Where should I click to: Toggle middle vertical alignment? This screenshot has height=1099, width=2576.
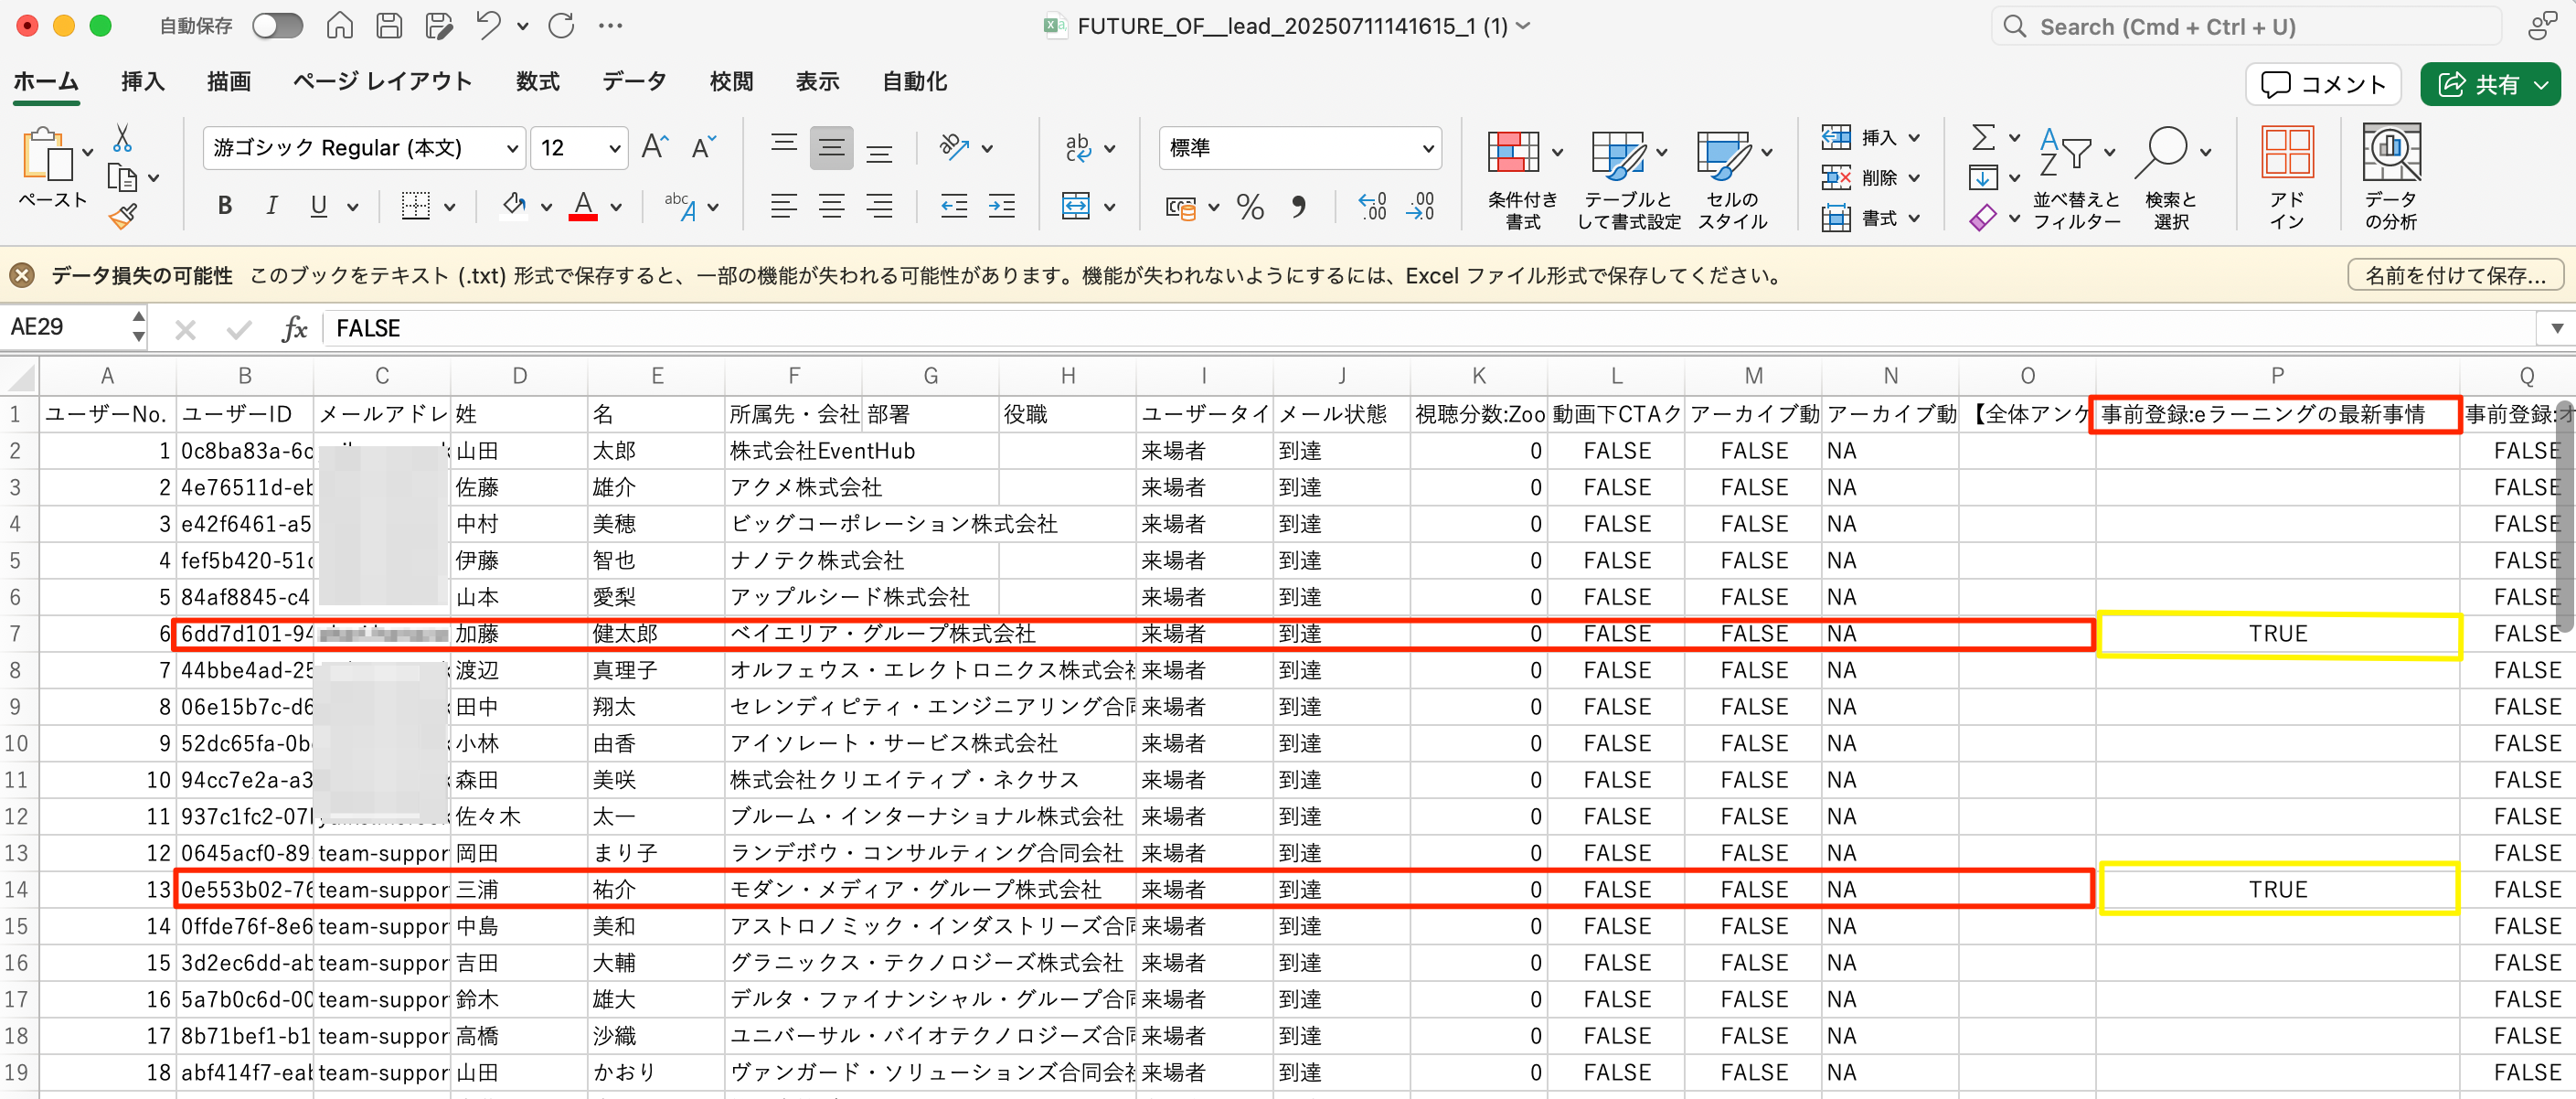click(831, 148)
